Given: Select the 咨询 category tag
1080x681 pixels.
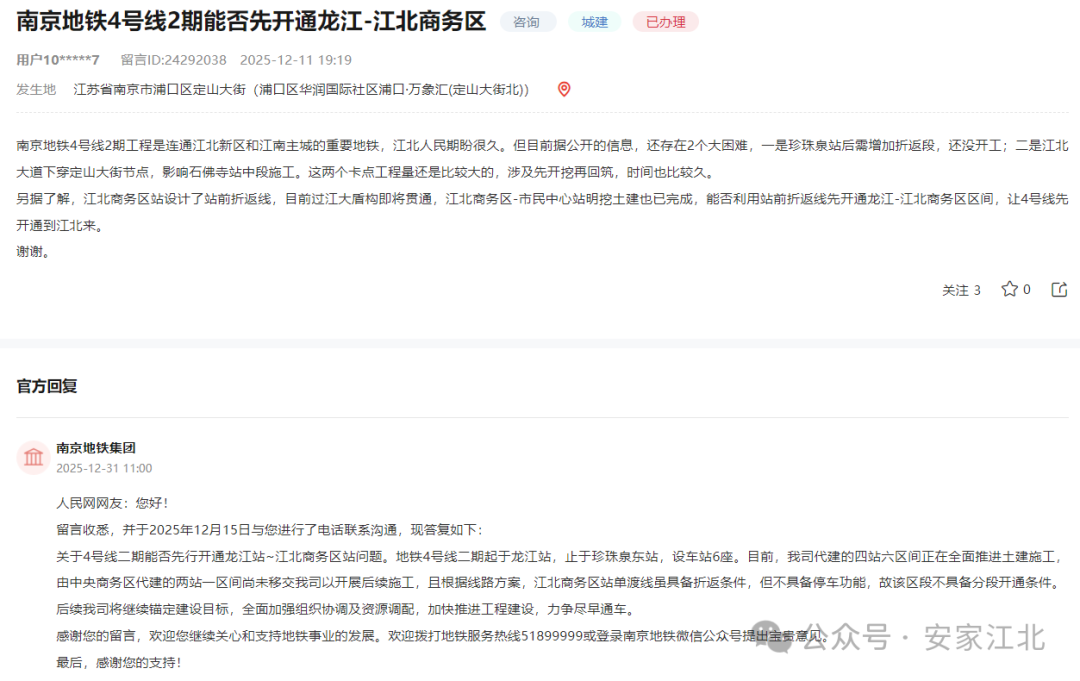Looking at the screenshot, I should (527, 21).
